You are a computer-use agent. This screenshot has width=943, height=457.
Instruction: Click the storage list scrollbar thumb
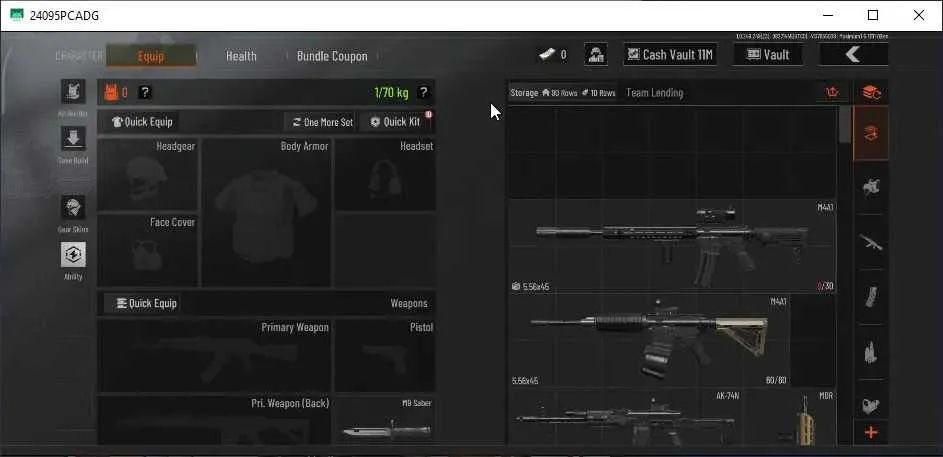(x=844, y=124)
